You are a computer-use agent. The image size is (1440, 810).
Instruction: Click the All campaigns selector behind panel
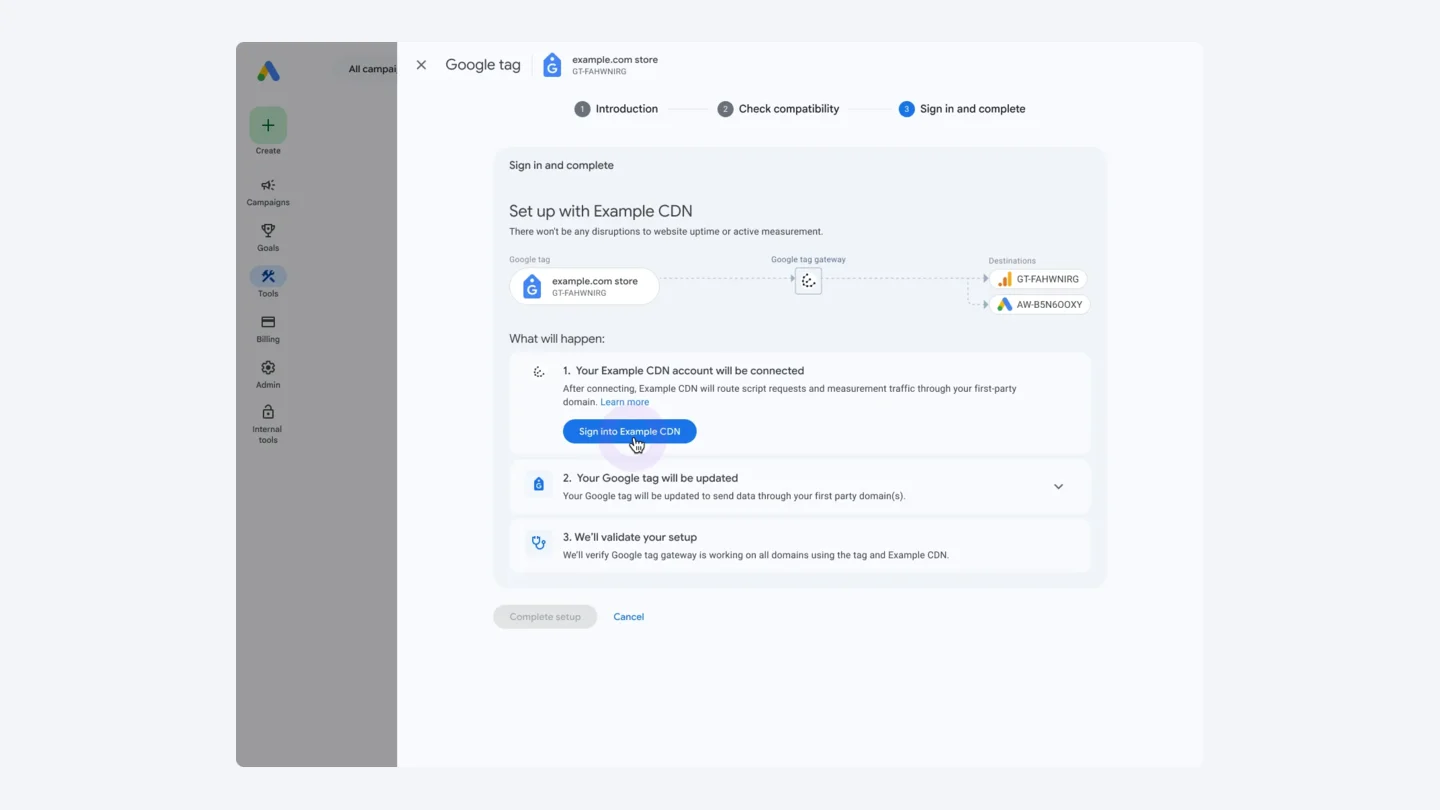(x=370, y=69)
